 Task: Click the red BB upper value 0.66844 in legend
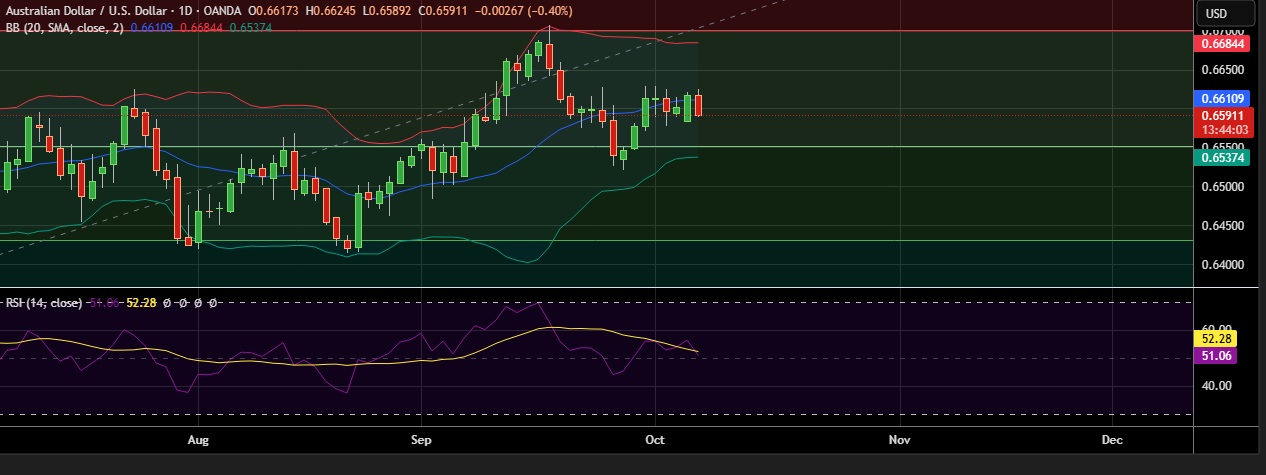point(201,27)
